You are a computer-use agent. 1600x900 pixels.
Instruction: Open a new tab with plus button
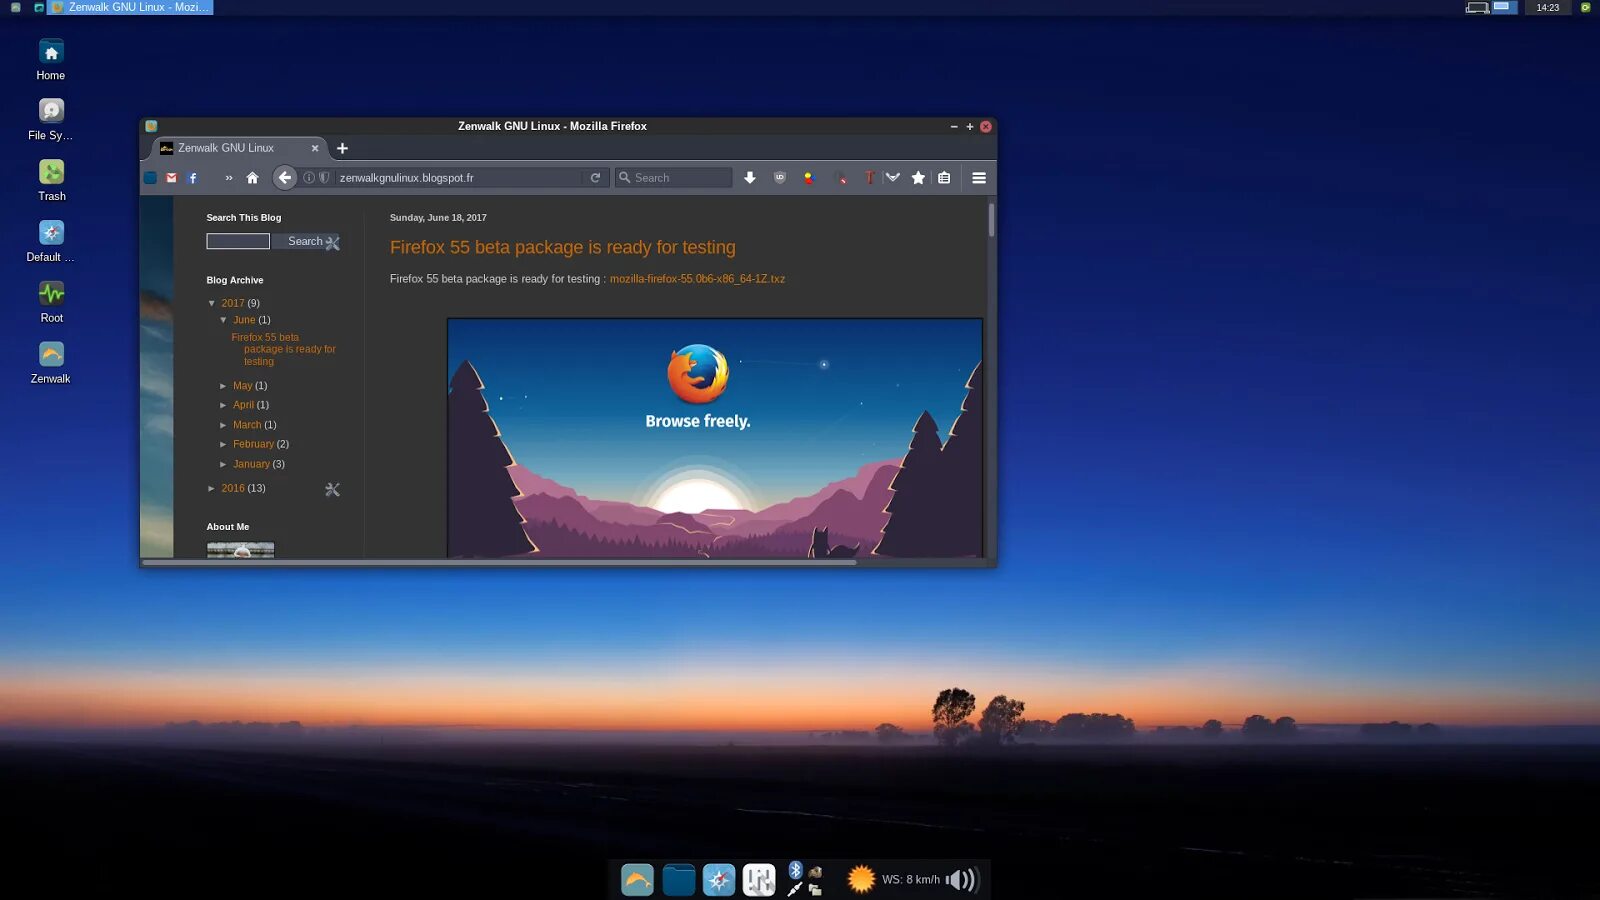[x=342, y=148]
